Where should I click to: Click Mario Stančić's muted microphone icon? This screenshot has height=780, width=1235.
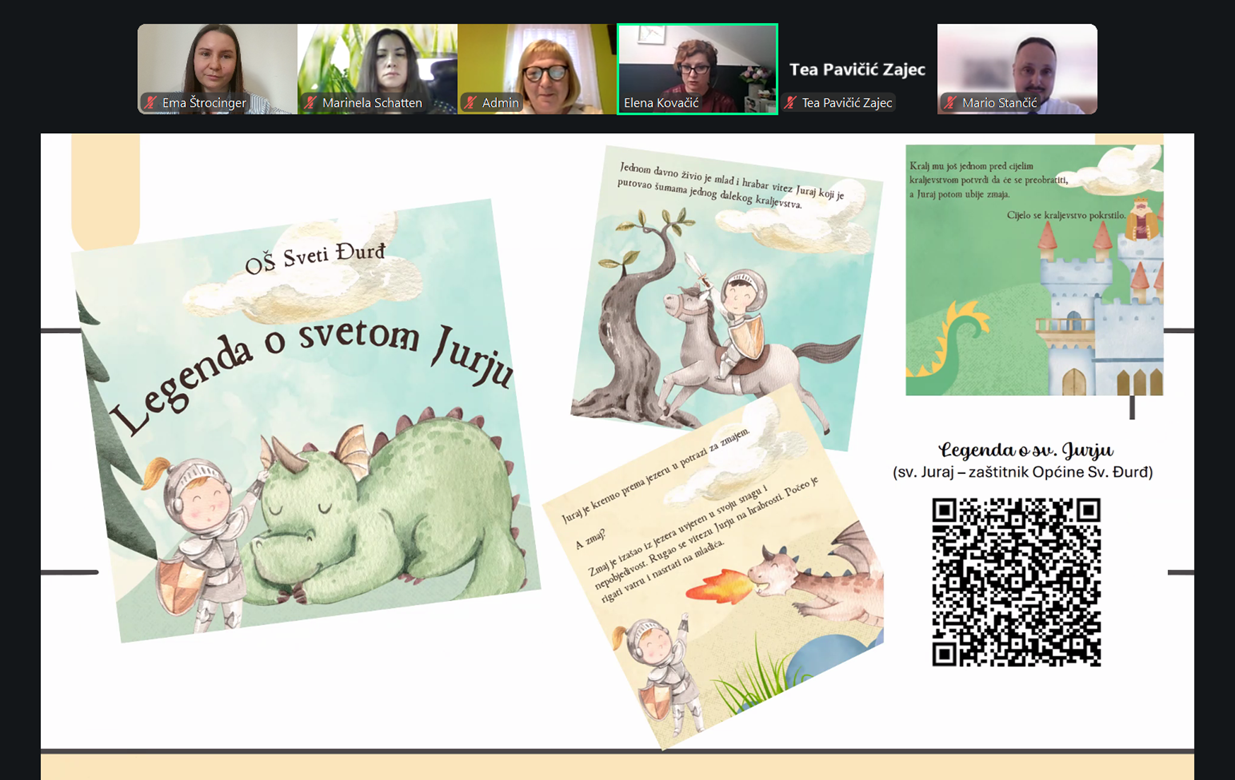coord(951,103)
